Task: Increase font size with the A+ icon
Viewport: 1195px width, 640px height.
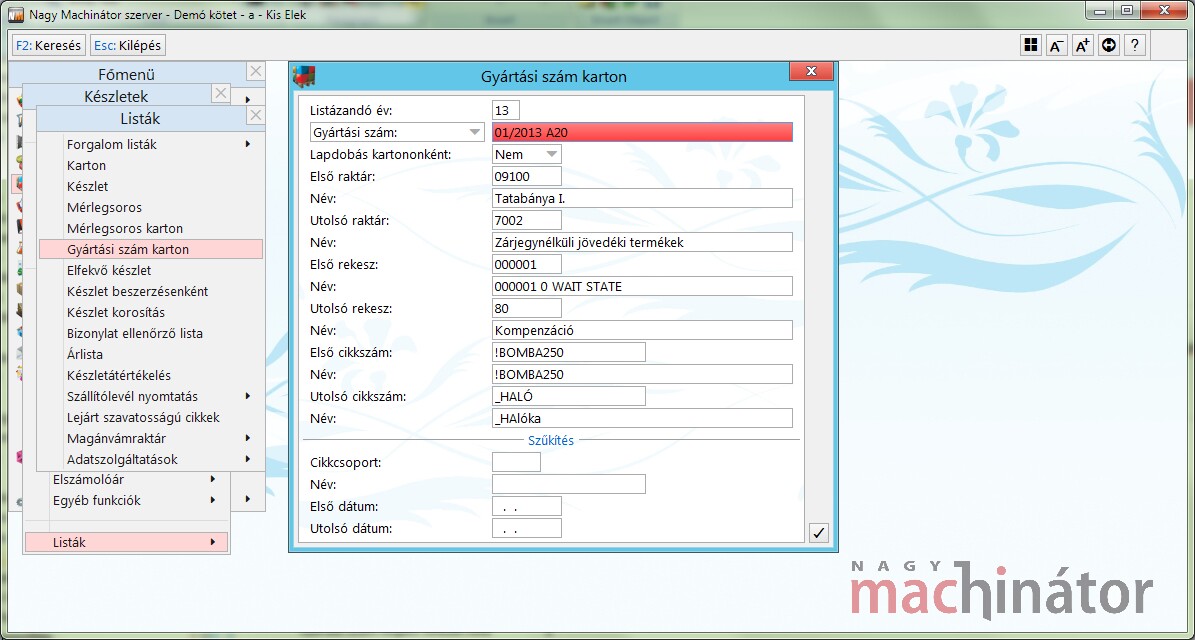Action: pyautogui.click(x=1083, y=46)
